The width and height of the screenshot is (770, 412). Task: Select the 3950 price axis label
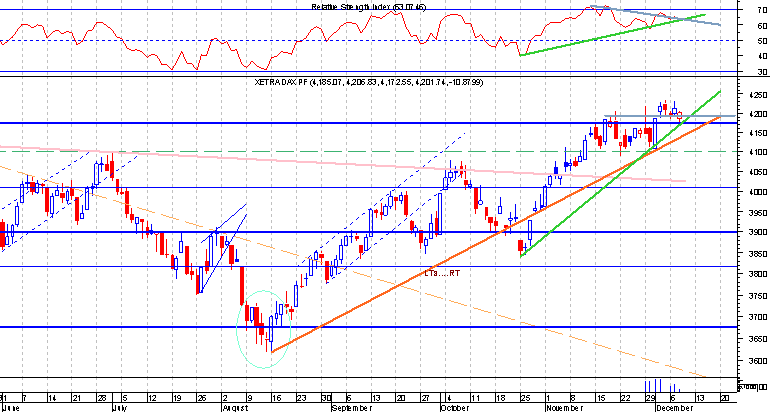pyautogui.click(x=759, y=213)
